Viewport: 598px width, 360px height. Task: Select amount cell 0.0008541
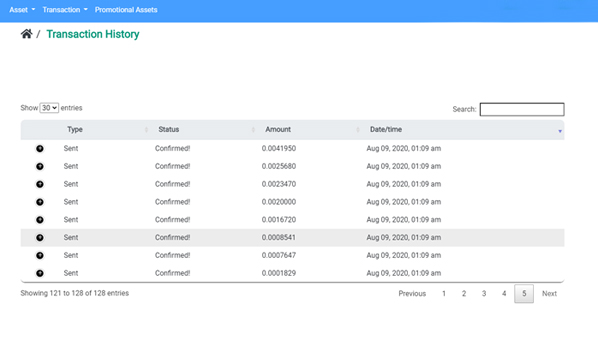coord(279,238)
